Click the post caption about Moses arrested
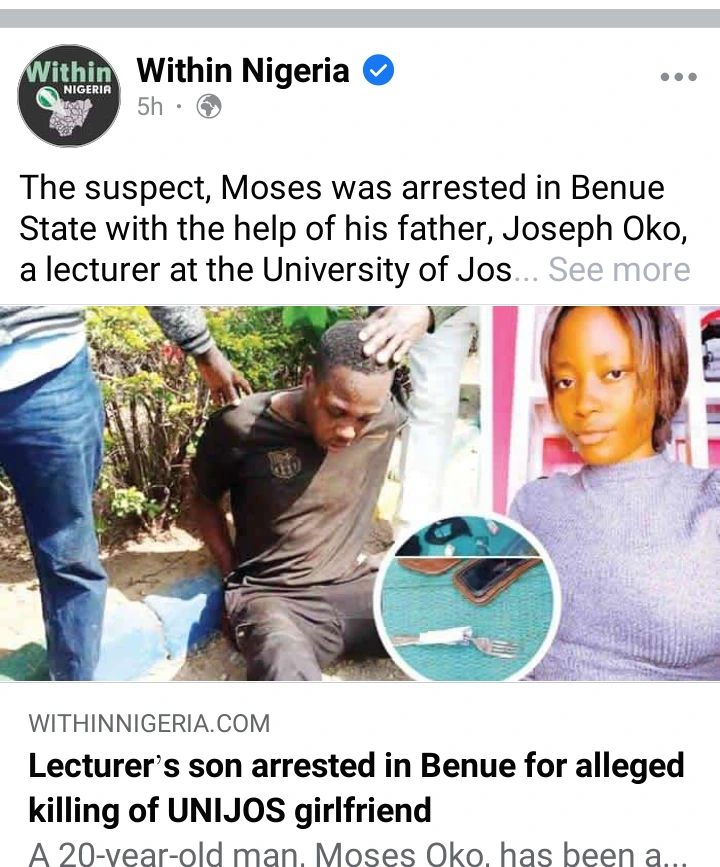This screenshot has width=720, height=867. (x=354, y=228)
